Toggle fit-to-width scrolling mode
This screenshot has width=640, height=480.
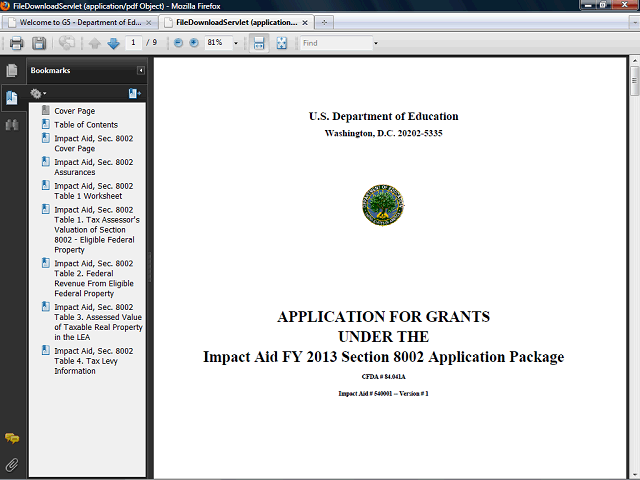click(x=258, y=43)
